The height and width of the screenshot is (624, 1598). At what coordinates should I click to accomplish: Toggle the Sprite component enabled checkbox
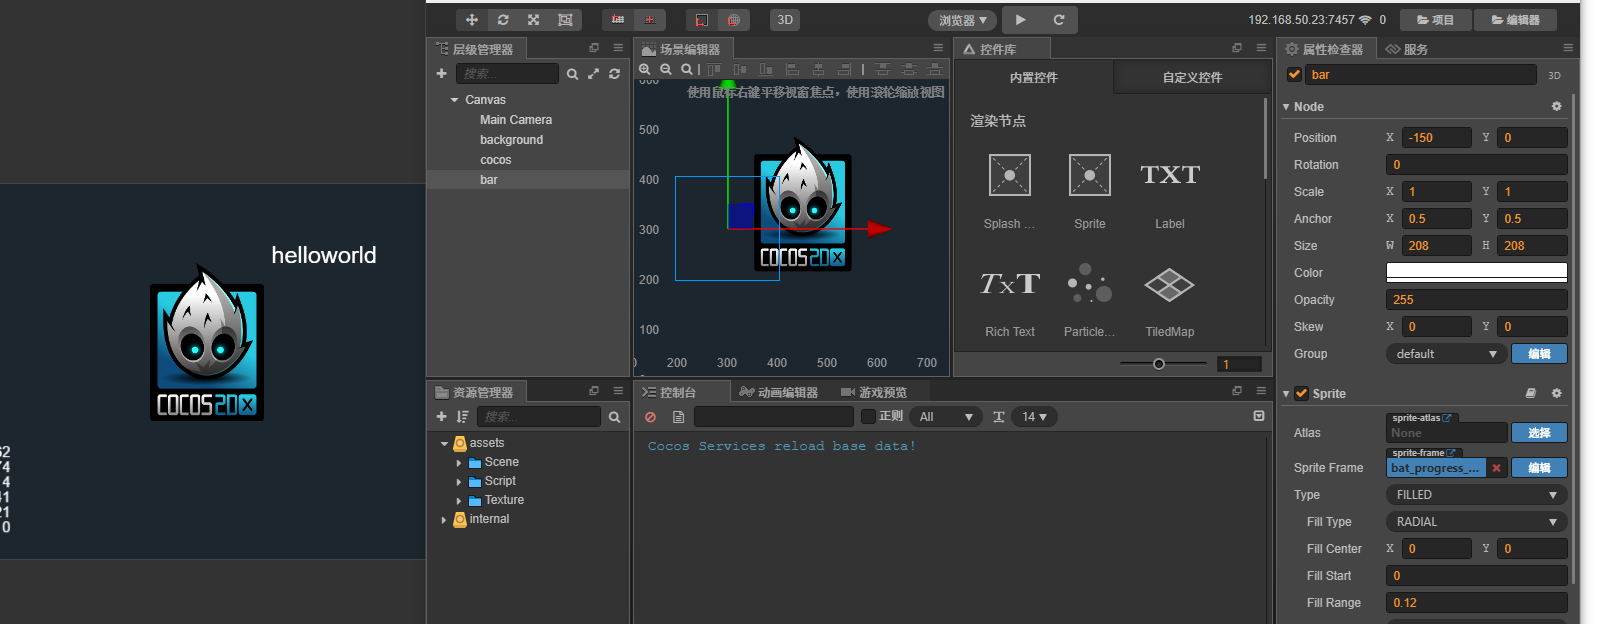(x=1301, y=394)
